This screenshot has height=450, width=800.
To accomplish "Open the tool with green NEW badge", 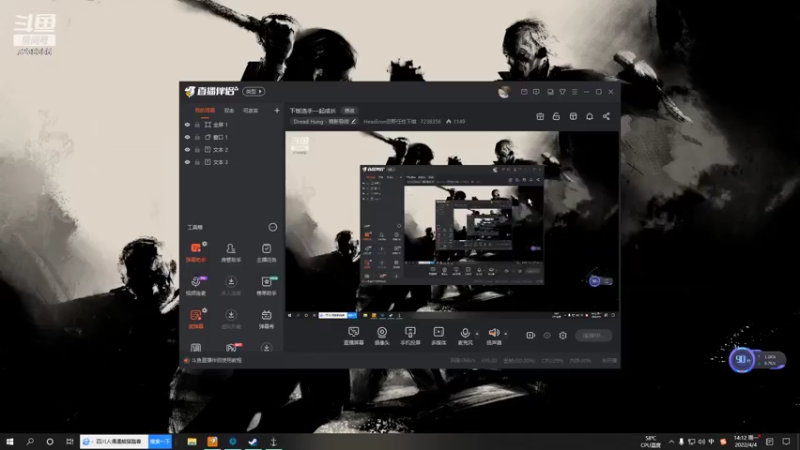I will click(x=266, y=286).
